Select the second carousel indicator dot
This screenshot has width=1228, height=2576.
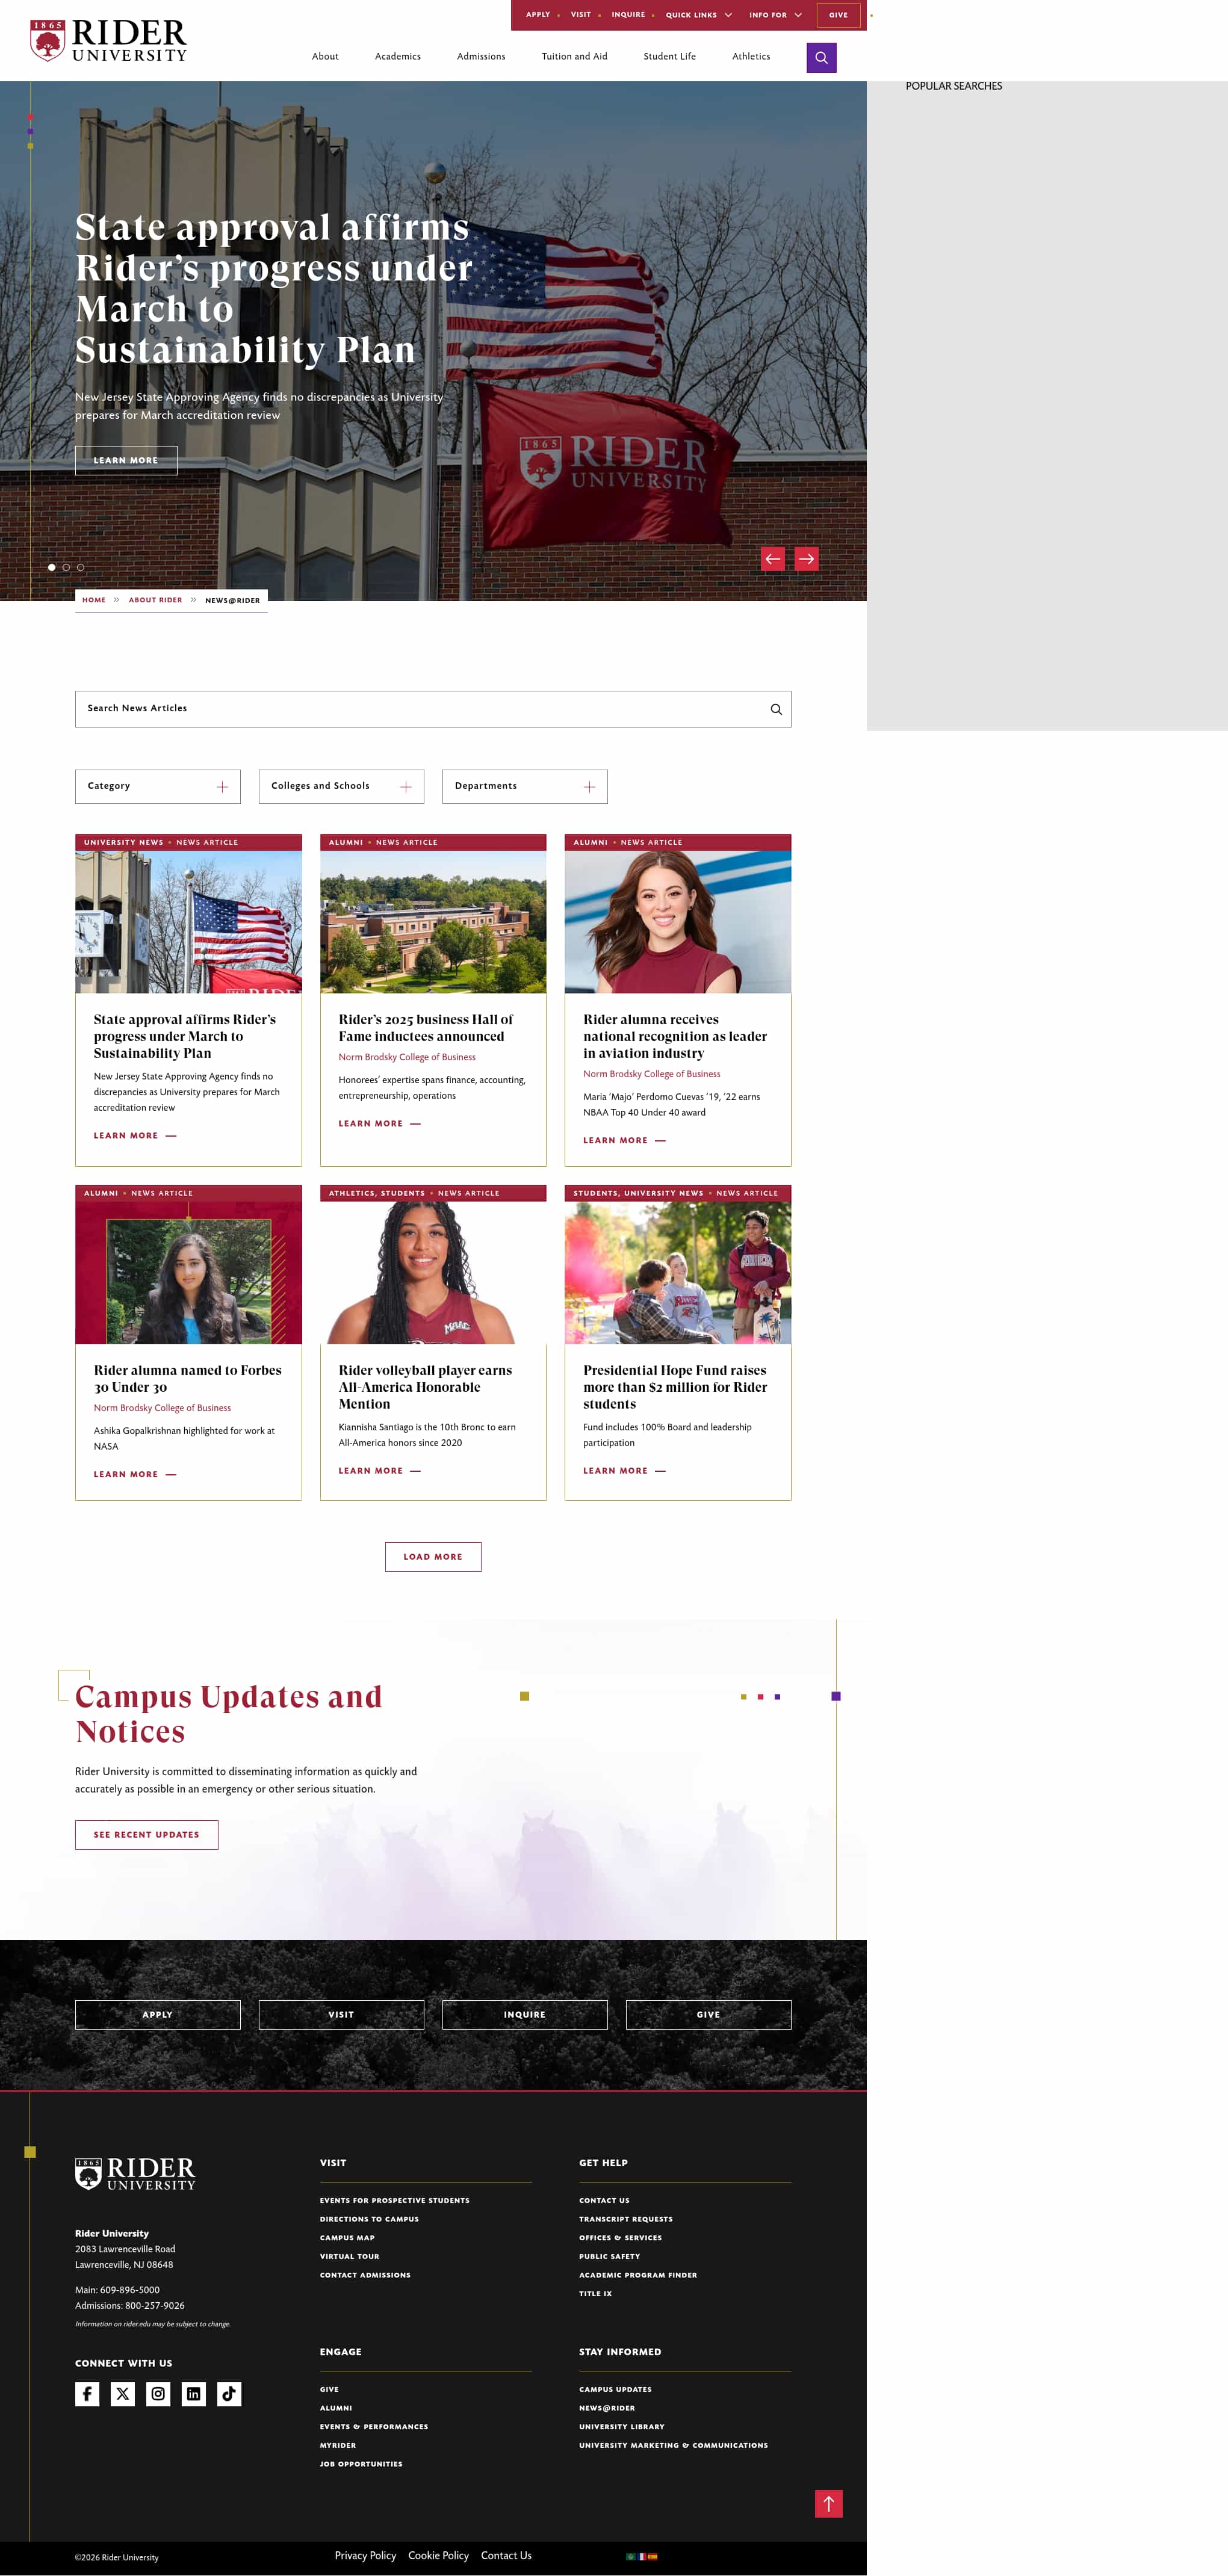click(x=66, y=567)
